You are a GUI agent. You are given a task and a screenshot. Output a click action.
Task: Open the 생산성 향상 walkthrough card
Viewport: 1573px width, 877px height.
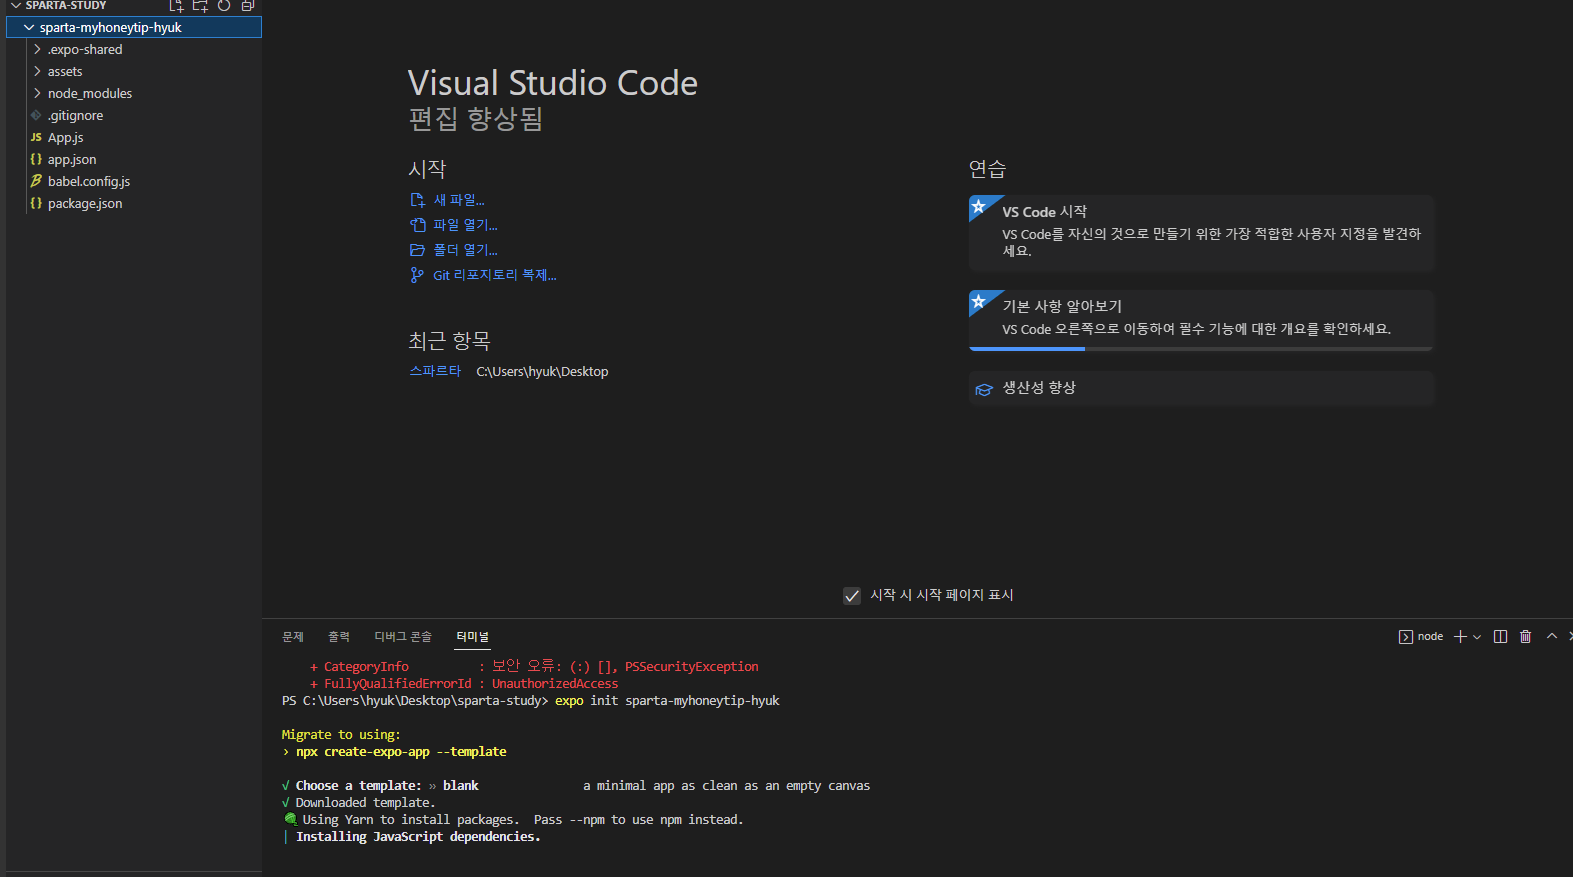coord(1201,388)
